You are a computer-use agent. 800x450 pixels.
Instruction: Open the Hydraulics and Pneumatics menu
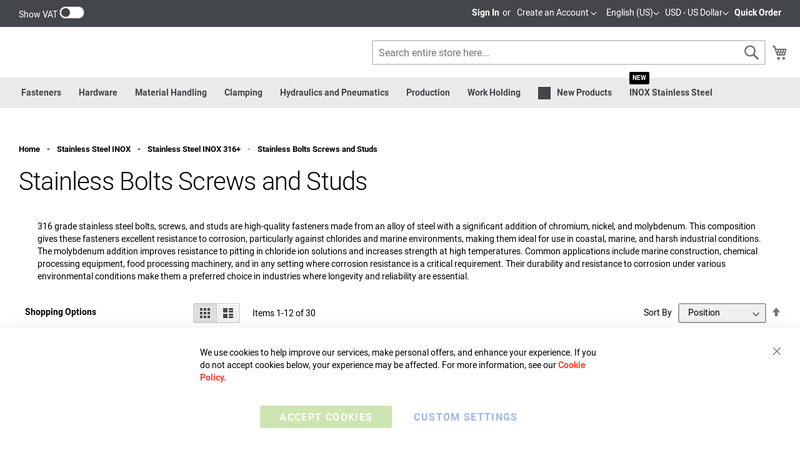coord(334,93)
